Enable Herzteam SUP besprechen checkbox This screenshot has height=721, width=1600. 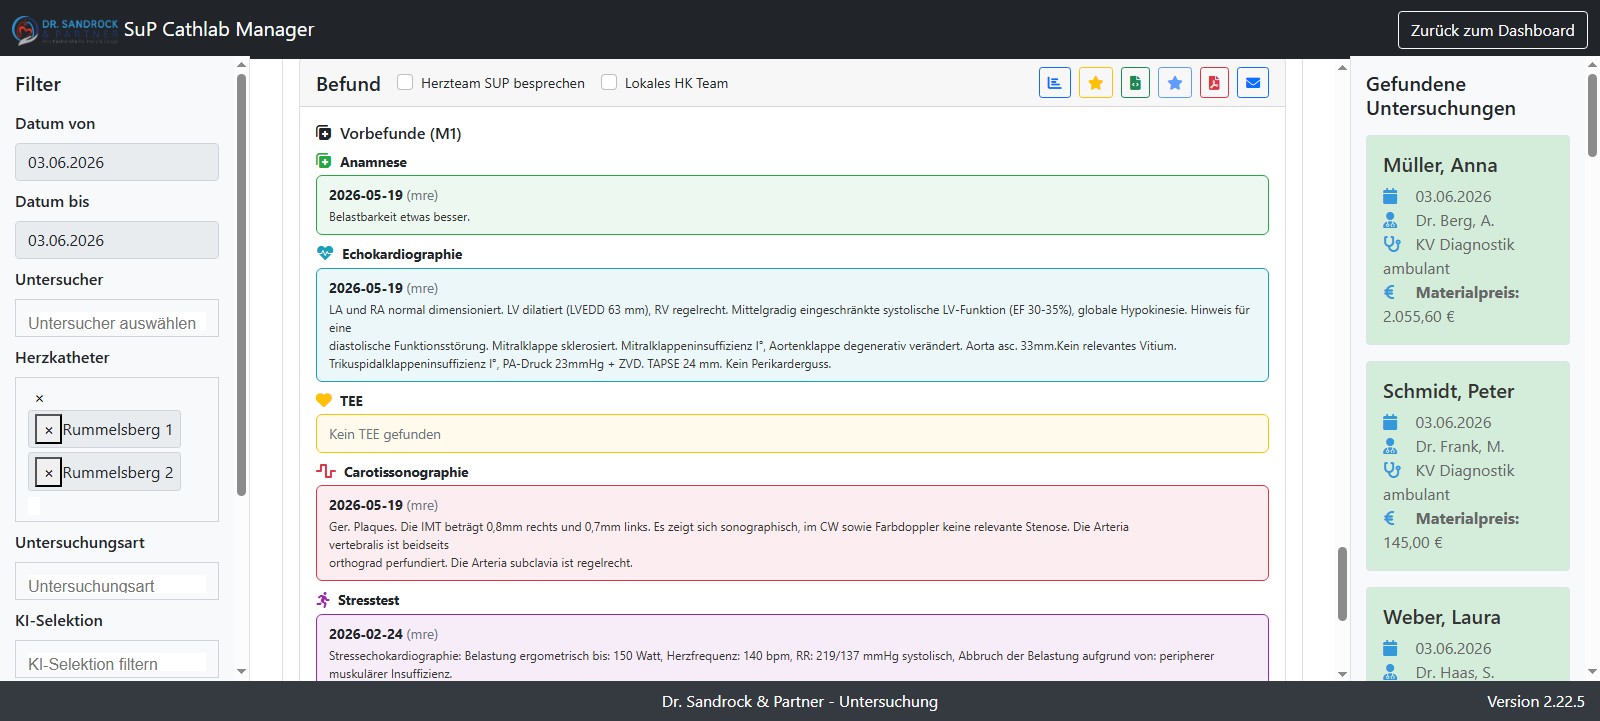405,82
